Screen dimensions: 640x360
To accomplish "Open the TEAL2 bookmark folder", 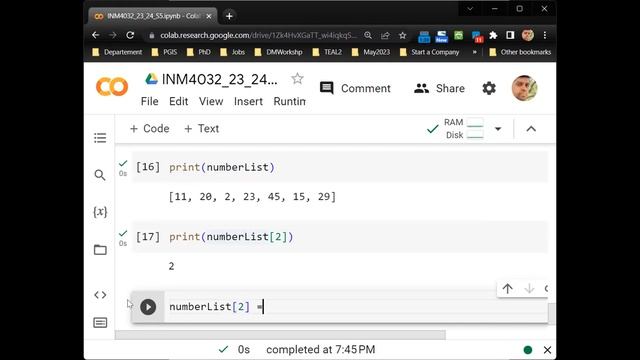I will (x=327, y=52).
